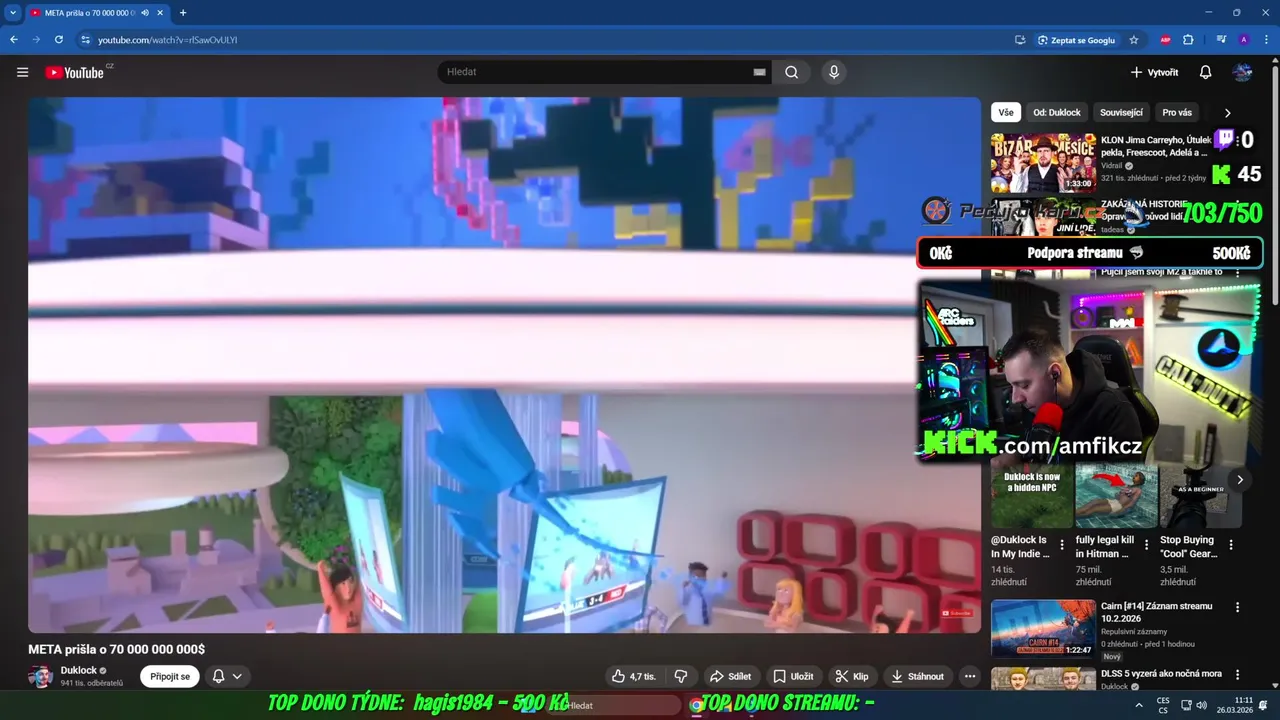Open options menu for Cairn #14 video
This screenshot has height=720, width=1280.
click(1237, 607)
